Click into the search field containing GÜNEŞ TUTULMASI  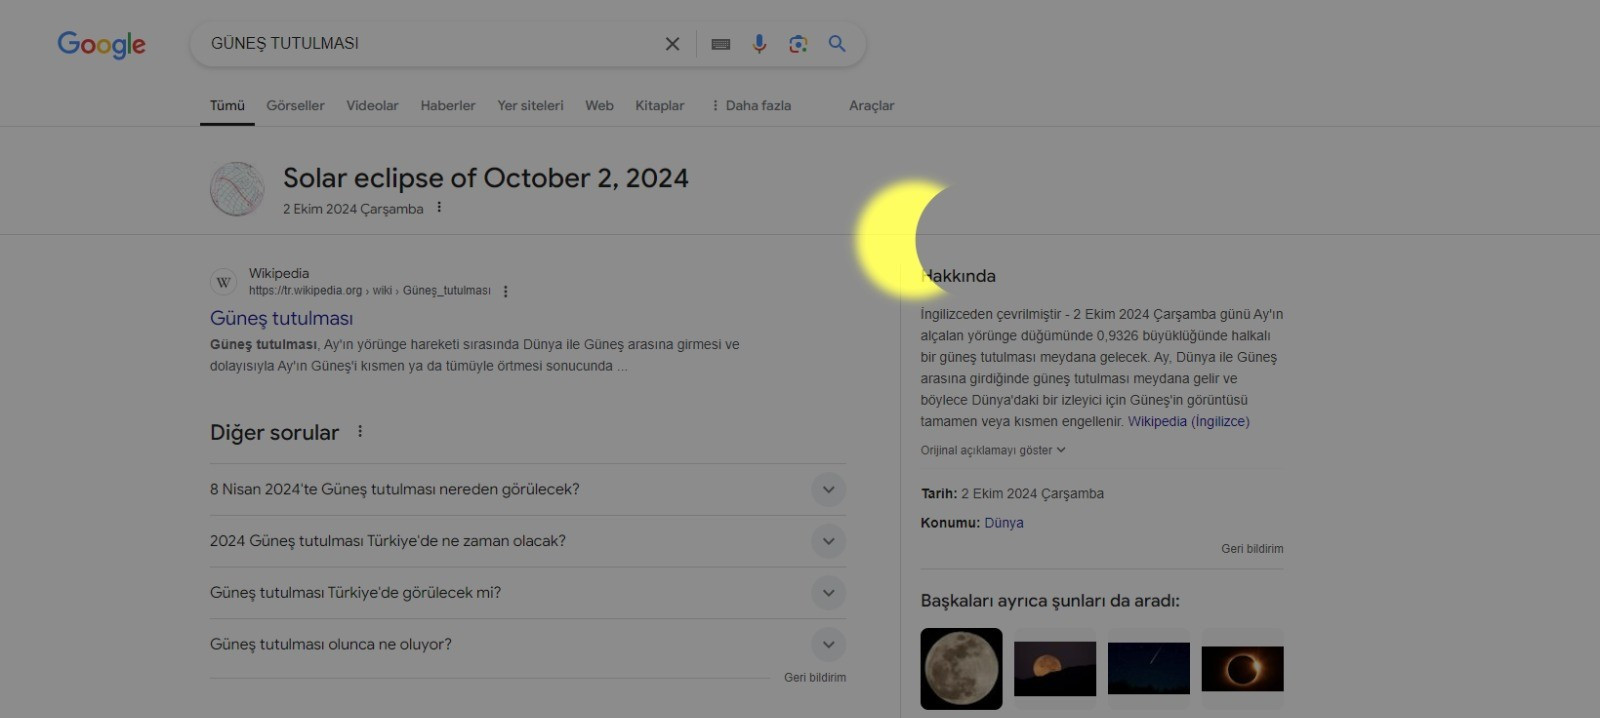pos(430,44)
